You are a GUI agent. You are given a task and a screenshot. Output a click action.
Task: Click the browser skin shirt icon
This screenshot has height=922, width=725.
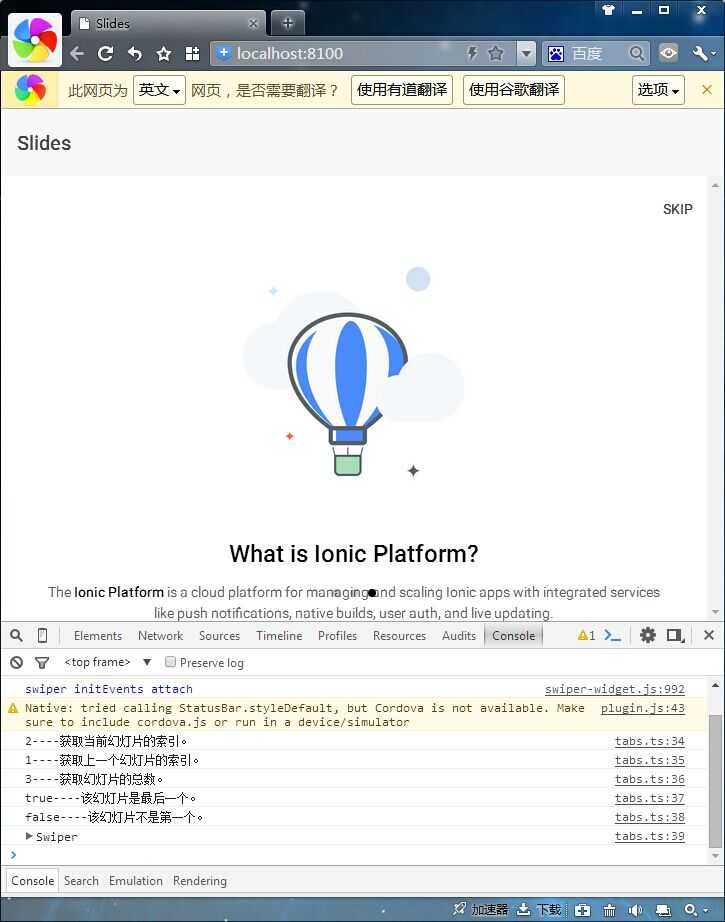(608, 9)
